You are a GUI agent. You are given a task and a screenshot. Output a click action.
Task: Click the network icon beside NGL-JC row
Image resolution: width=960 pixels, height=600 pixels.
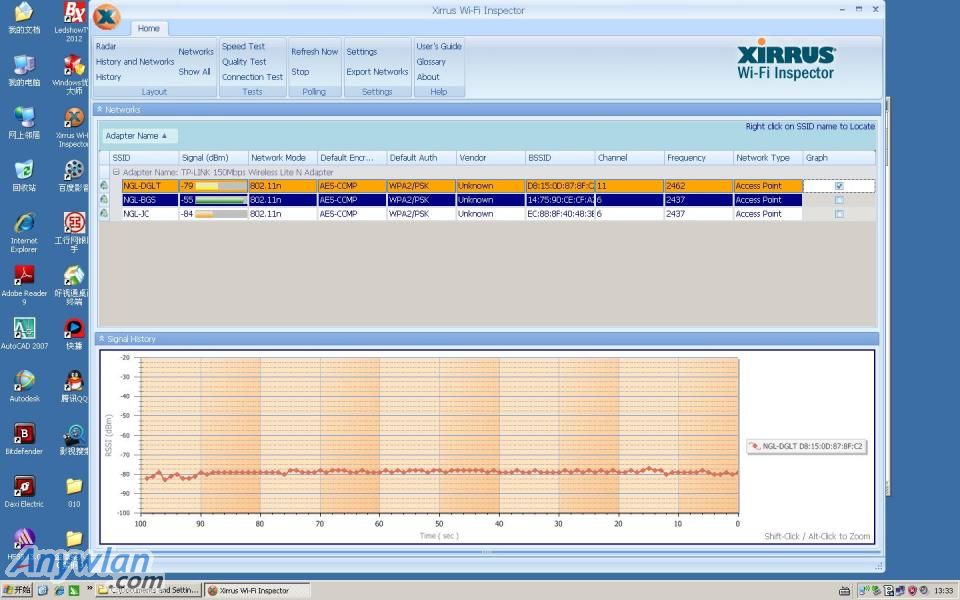click(104, 214)
